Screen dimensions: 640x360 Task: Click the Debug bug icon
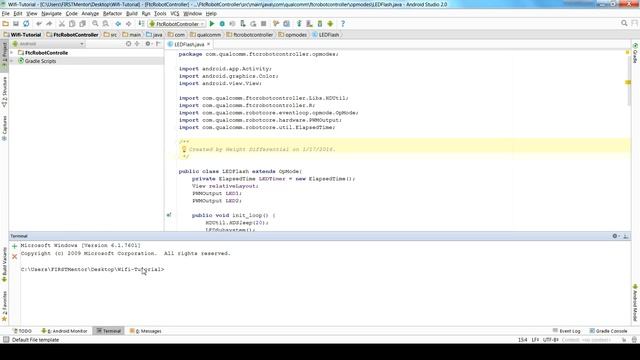click(222, 24)
